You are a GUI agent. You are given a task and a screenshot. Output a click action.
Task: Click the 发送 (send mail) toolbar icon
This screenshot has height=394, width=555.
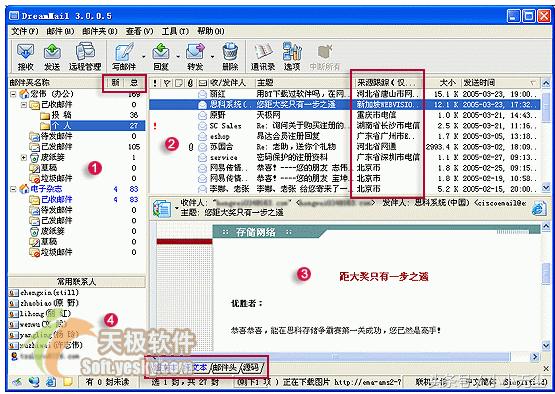52,56
